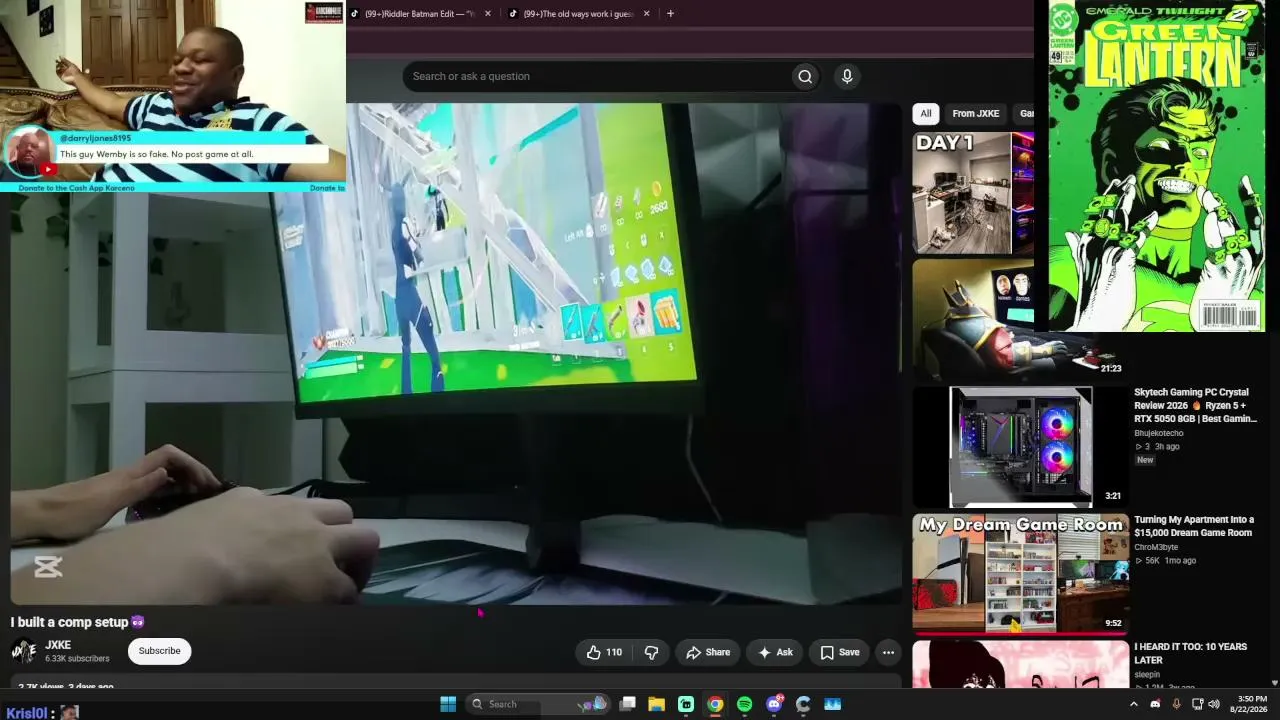Start voice search with the microphone icon
The image size is (1280, 720).
click(x=847, y=77)
